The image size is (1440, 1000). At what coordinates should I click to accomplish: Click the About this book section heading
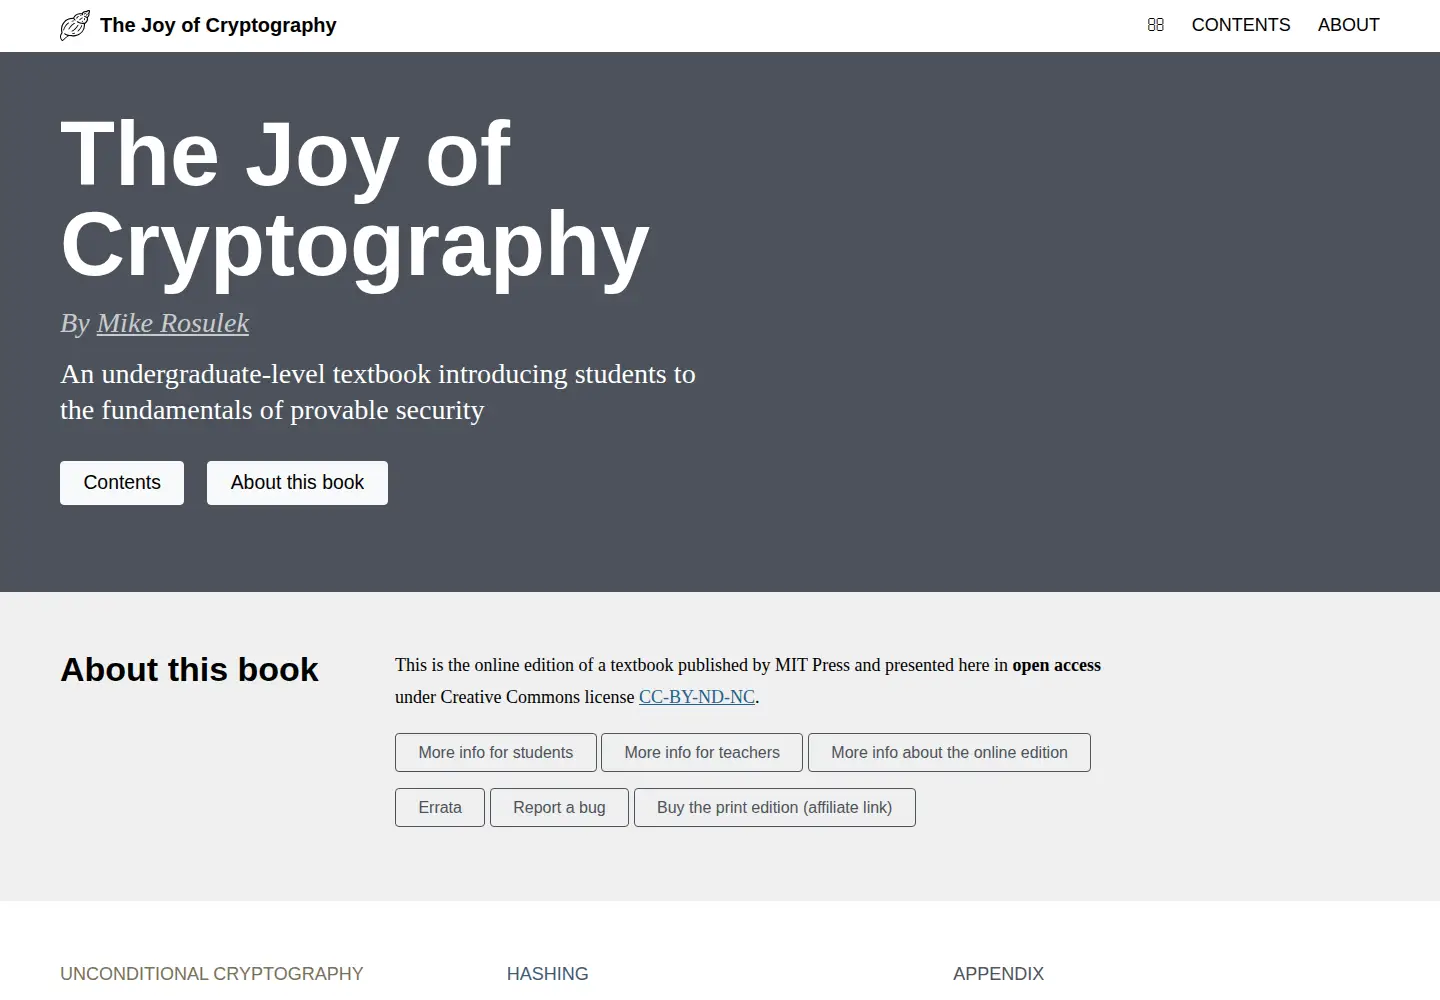click(x=189, y=669)
